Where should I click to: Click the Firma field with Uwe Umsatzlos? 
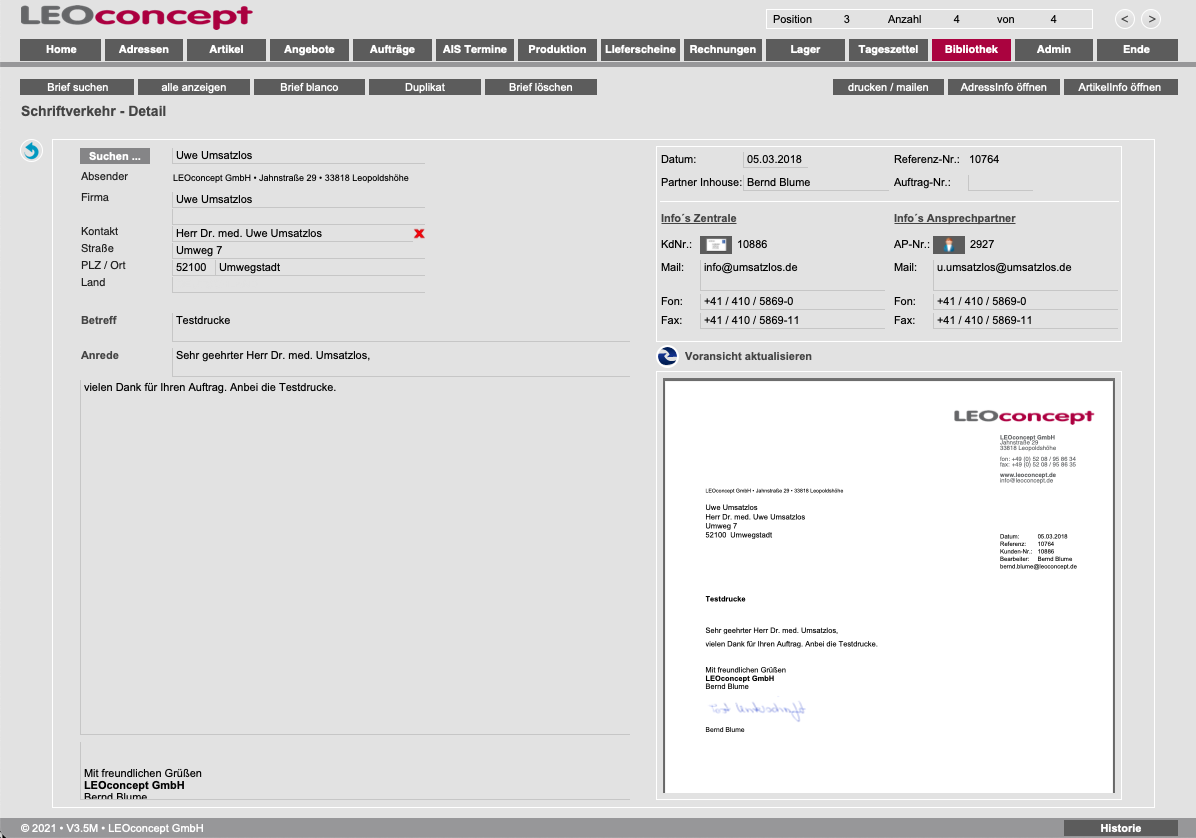298,199
